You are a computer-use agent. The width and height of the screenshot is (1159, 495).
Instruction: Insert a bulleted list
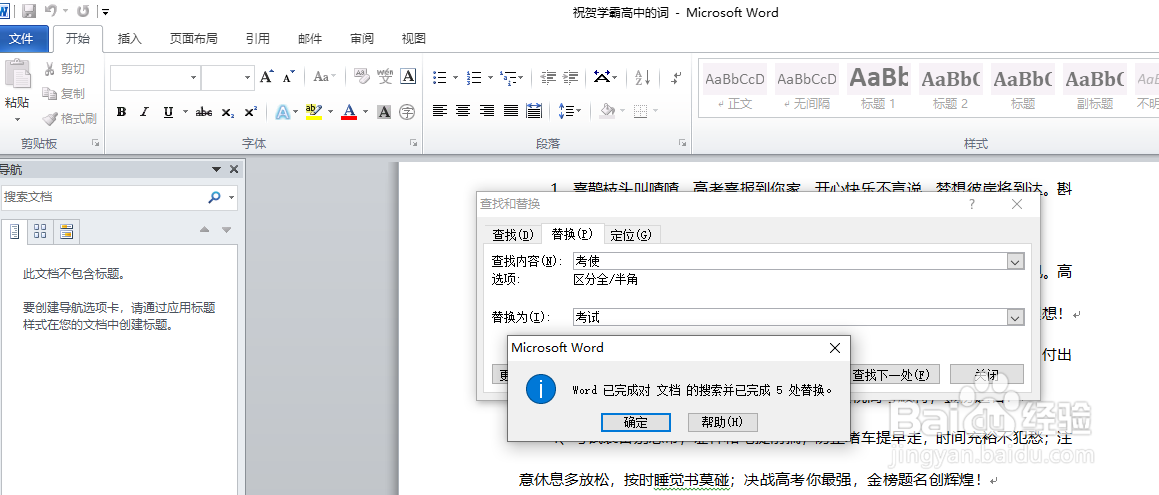click(440, 77)
